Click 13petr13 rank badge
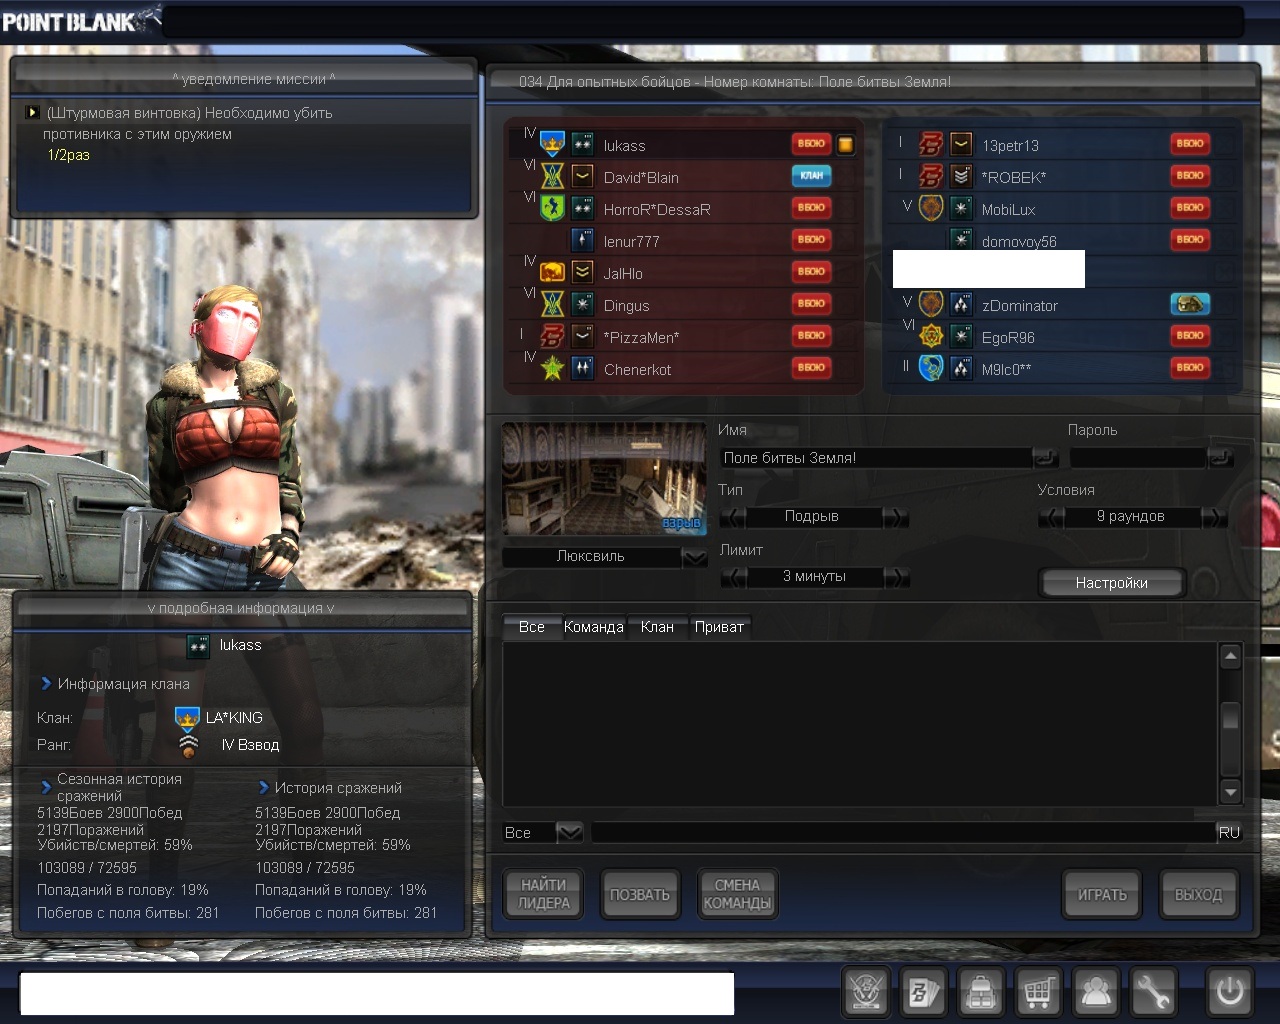 tap(961, 144)
